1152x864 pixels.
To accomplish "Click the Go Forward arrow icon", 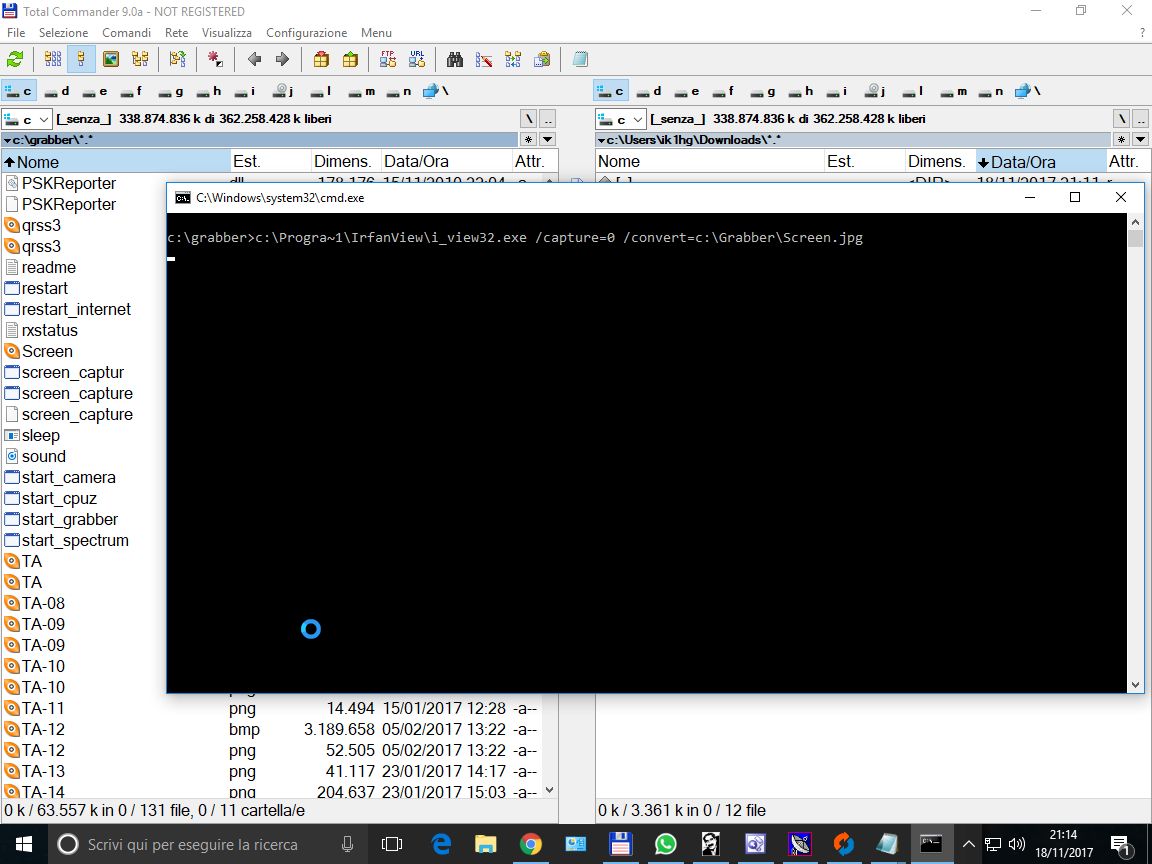I will coord(282,59).
